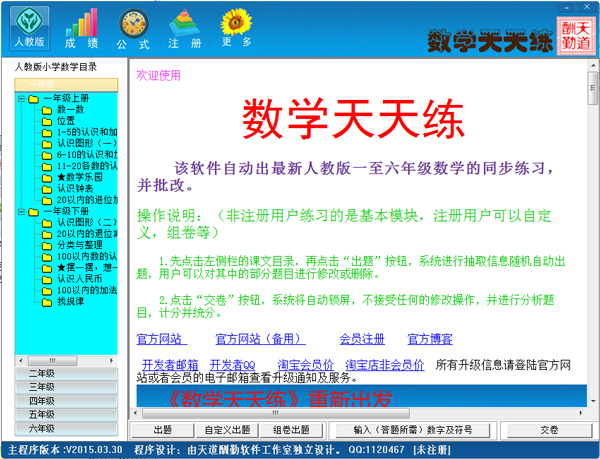The height and width of the screenshot is (459, 600).
Task: Click 输入（答题所需）数字及符号 button
Action: pyautogui.click(x=412, y=430)
